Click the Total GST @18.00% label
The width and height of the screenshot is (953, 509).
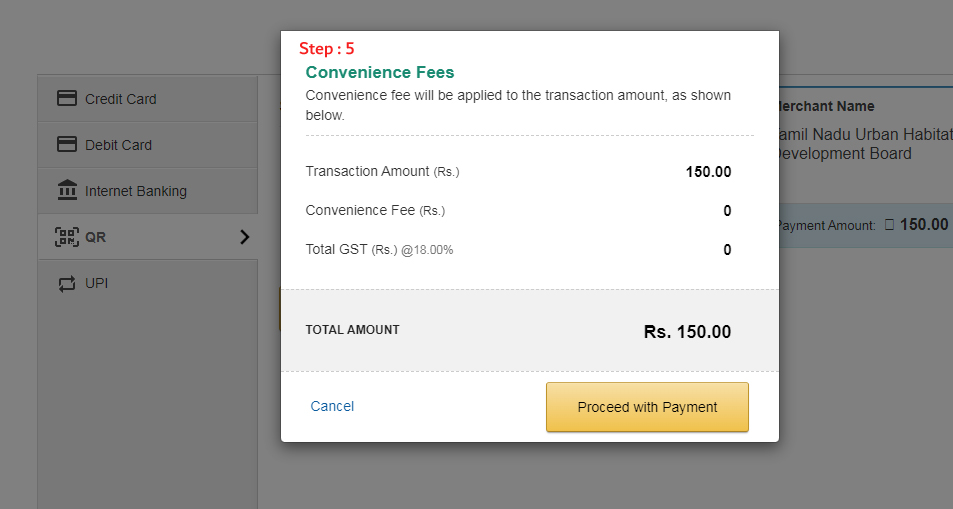[379, 249]
